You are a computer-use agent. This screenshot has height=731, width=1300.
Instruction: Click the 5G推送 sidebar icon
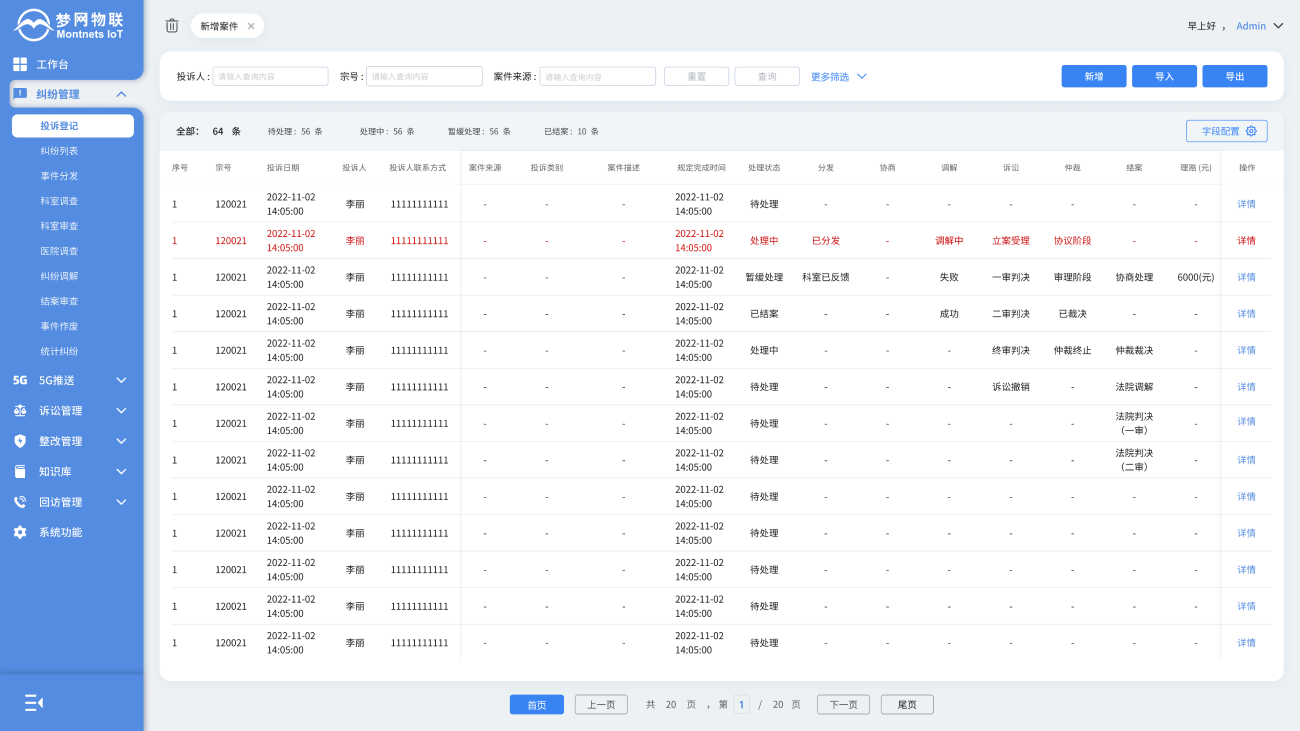[x=20, y=380]
